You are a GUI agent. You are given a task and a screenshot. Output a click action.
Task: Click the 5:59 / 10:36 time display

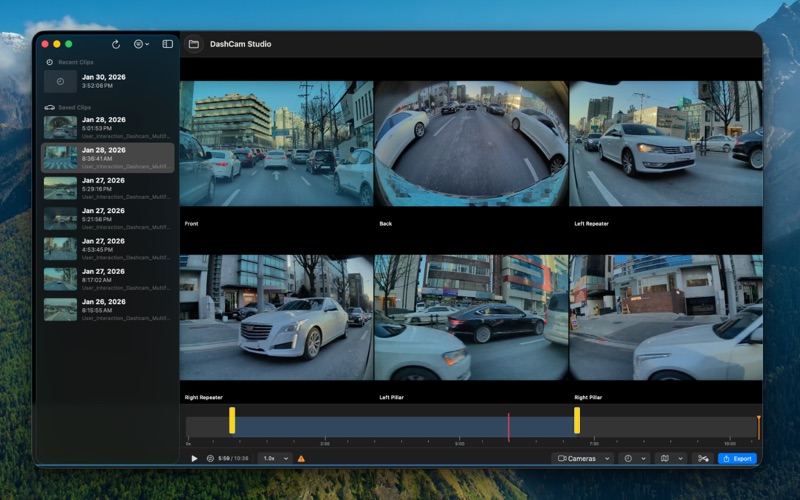click(x=233, y=459)
